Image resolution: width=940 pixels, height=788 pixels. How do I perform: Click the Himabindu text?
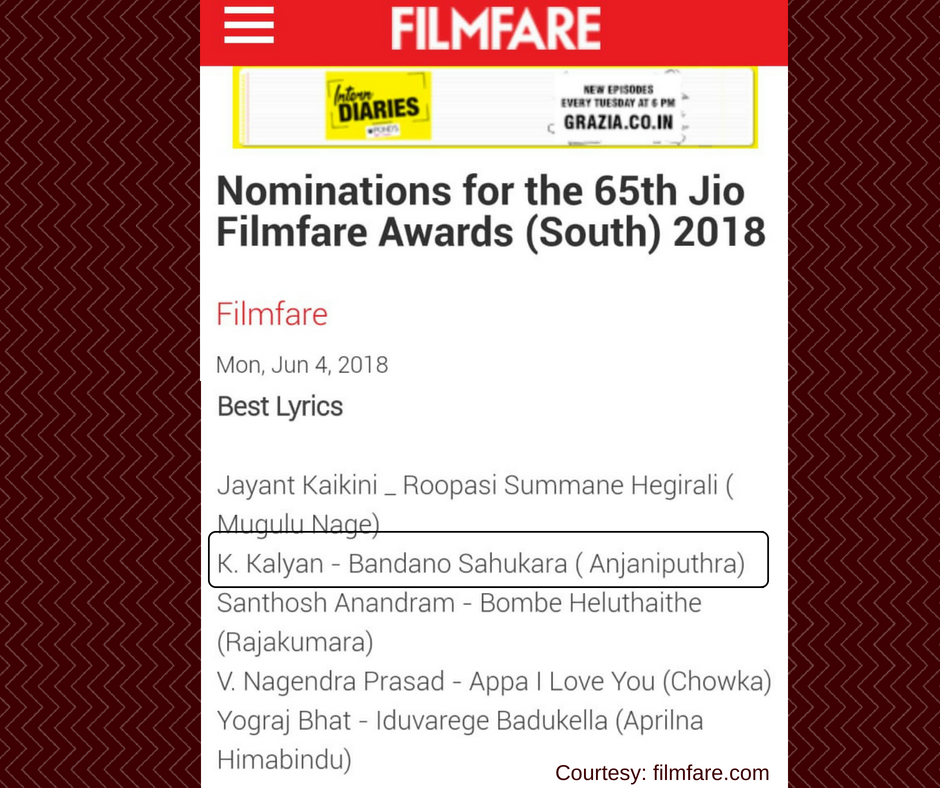[x=284, y=760]
